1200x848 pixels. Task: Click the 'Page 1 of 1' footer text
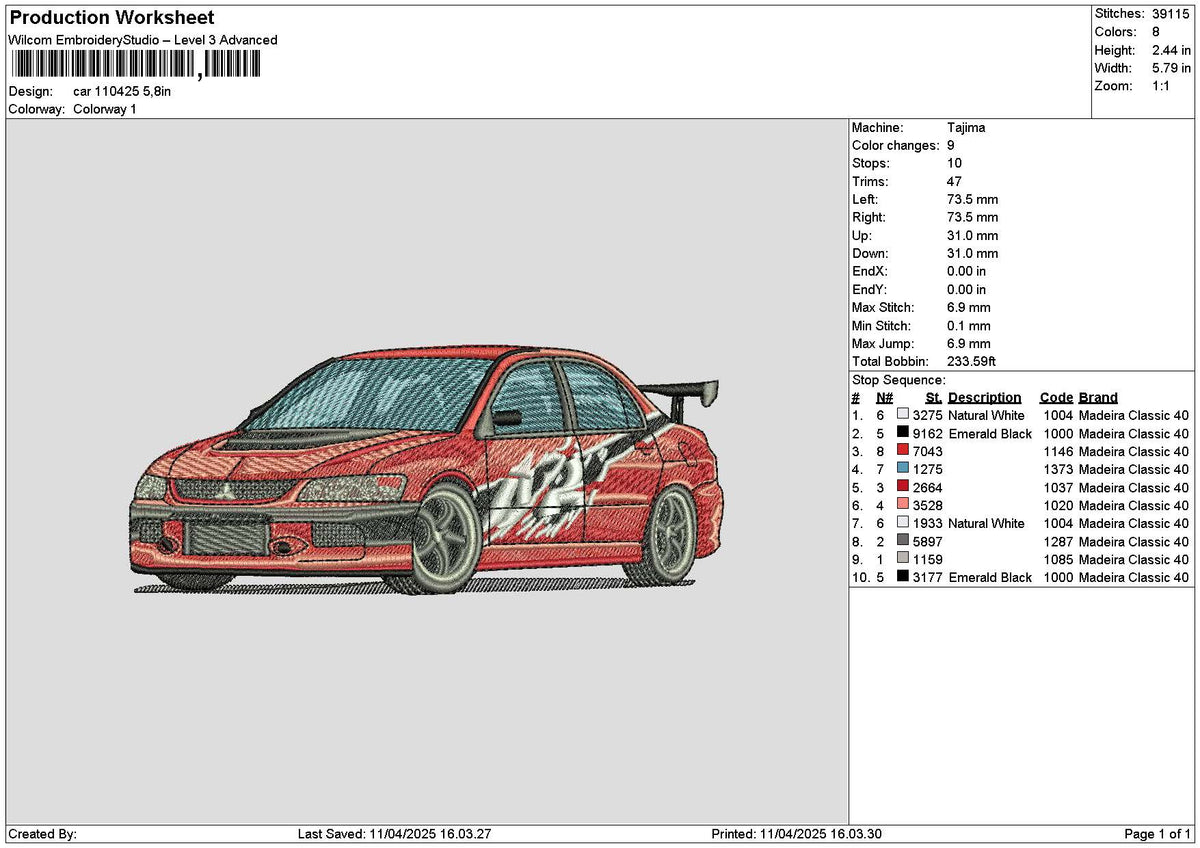pos(1158,834)
